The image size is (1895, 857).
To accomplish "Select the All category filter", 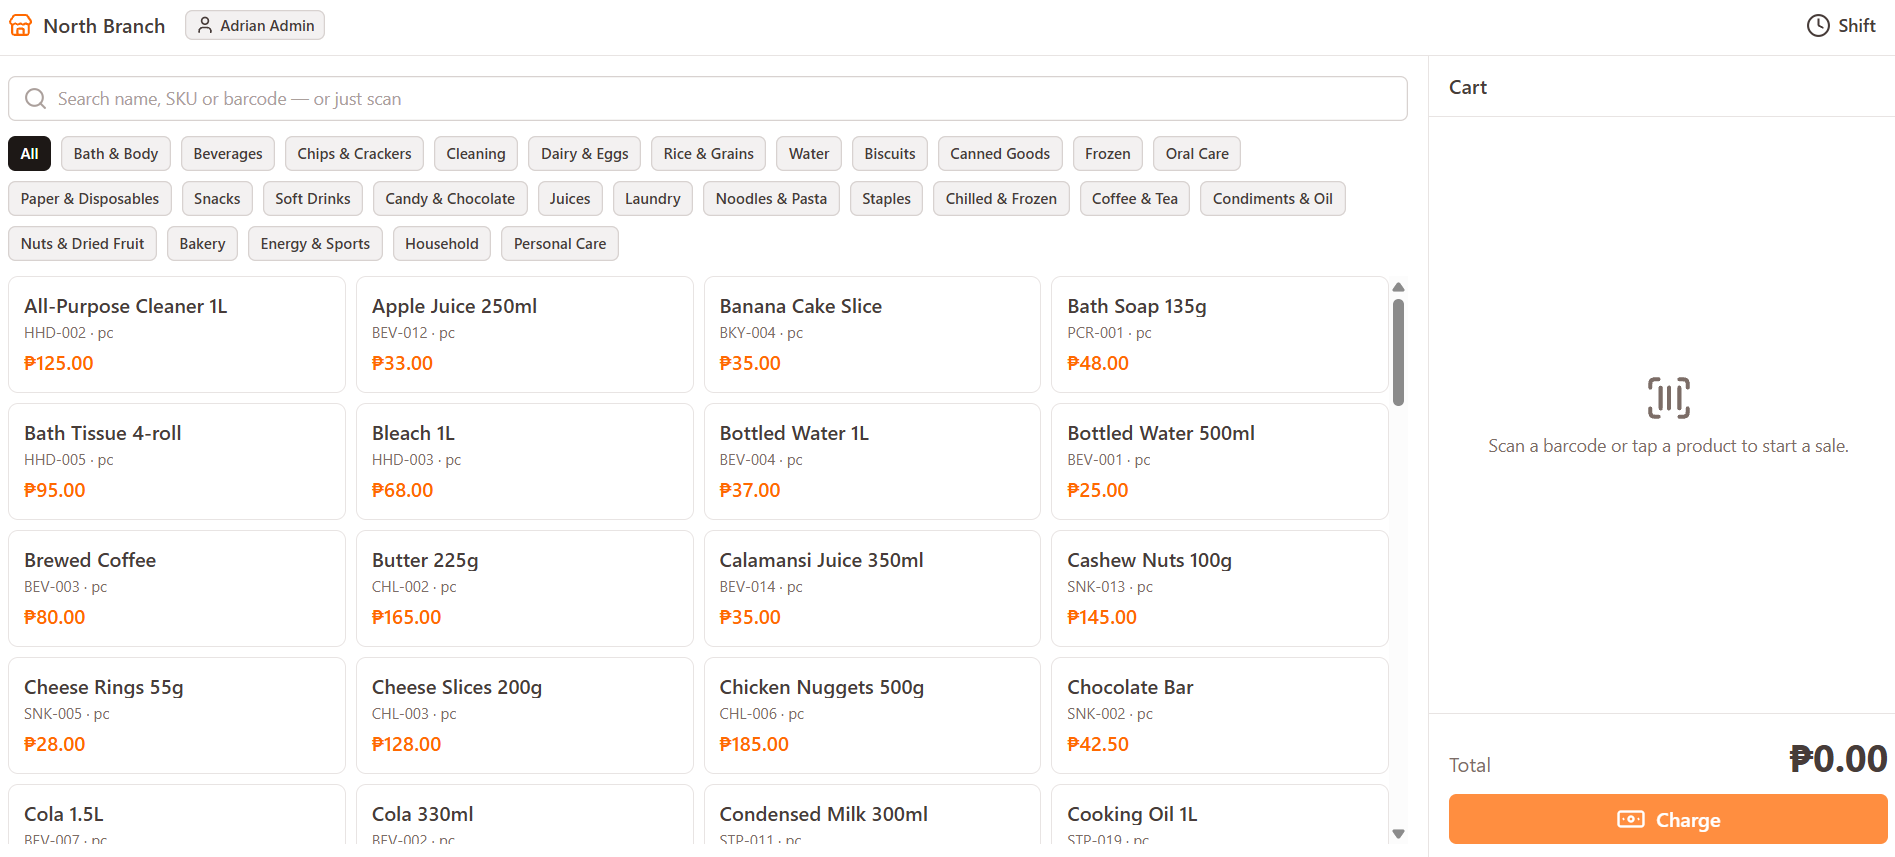I will coord(30,154).
